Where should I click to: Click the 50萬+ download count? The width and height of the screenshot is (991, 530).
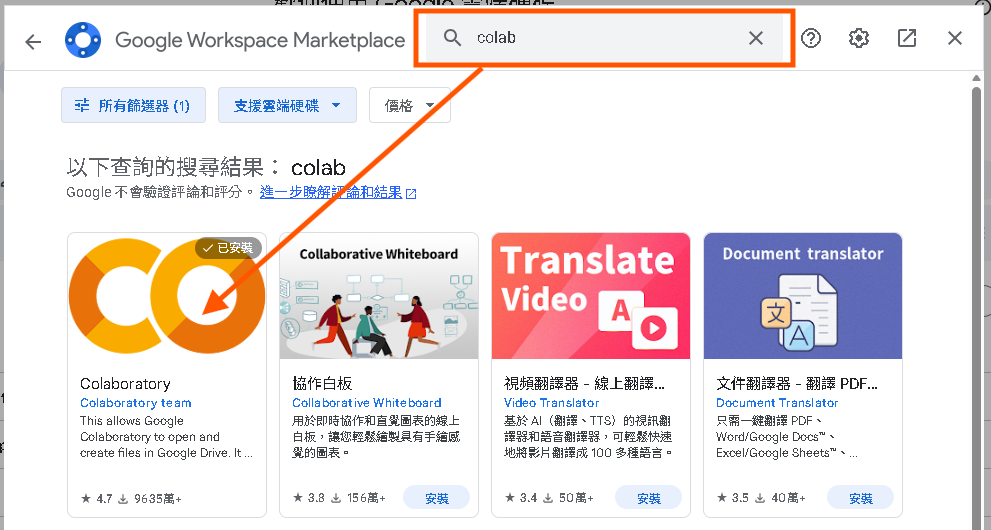(568, 498)
